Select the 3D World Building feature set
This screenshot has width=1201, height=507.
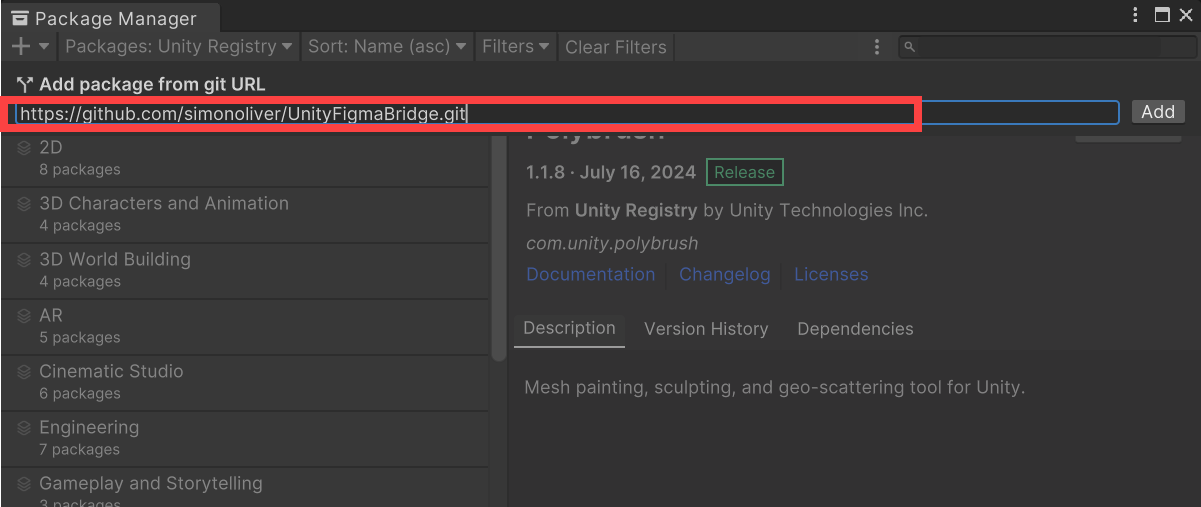(x=244, y=270)
